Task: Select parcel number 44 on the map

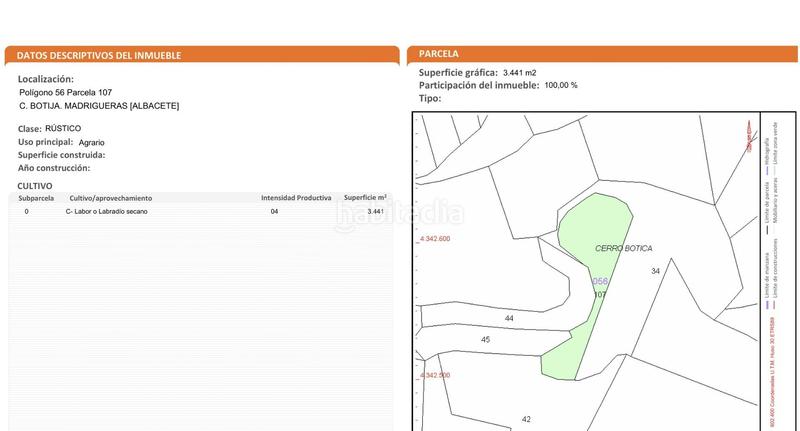Action: click(509, 318)
